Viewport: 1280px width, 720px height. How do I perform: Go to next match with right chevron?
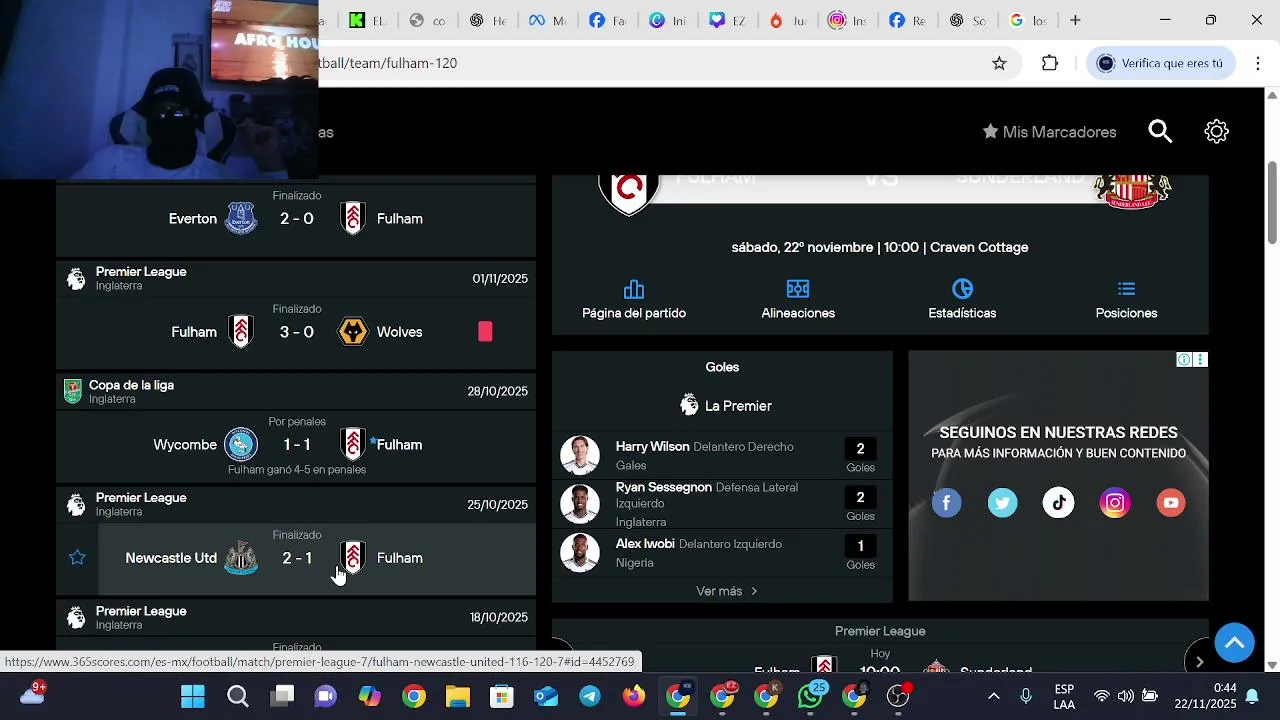tap(1199, 661)
